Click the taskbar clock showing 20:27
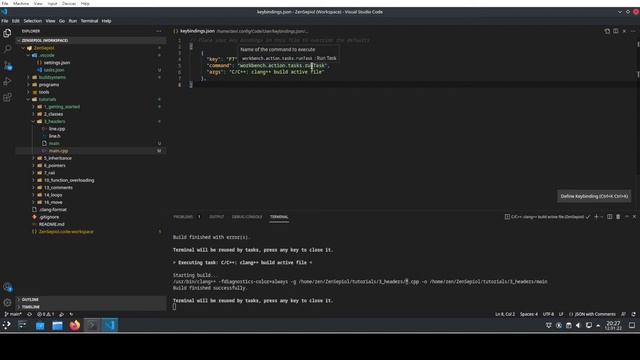 (613, 325)
